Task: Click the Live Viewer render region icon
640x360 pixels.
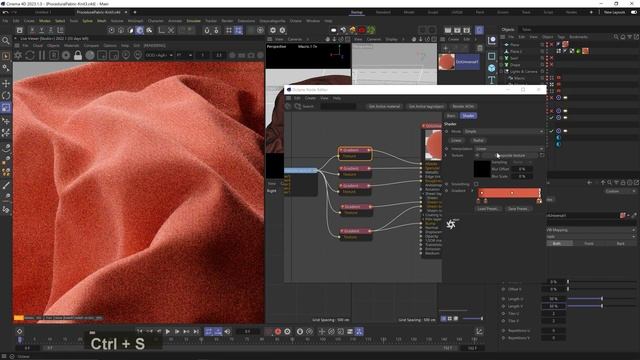Action: click(x=102, y=55)
